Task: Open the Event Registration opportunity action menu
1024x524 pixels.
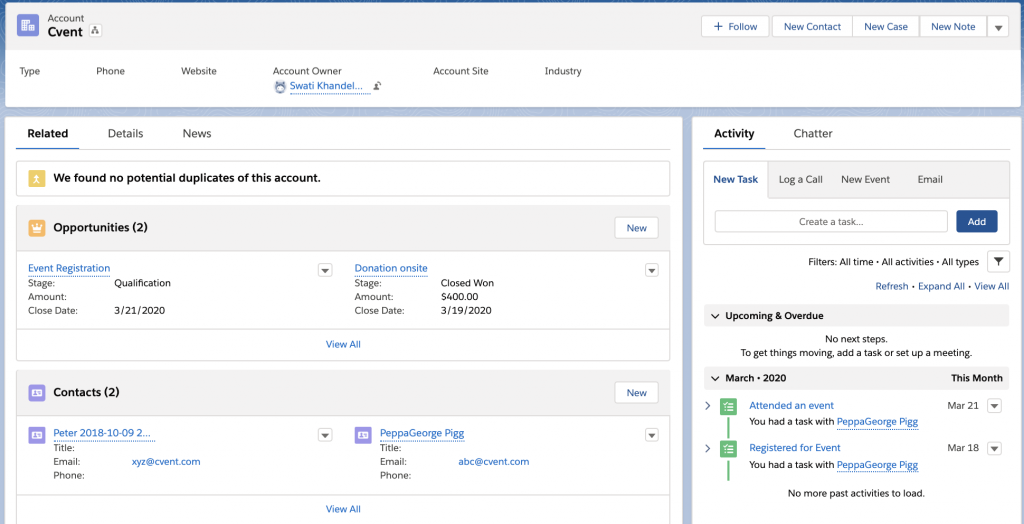Action: [x=324, y=270]
